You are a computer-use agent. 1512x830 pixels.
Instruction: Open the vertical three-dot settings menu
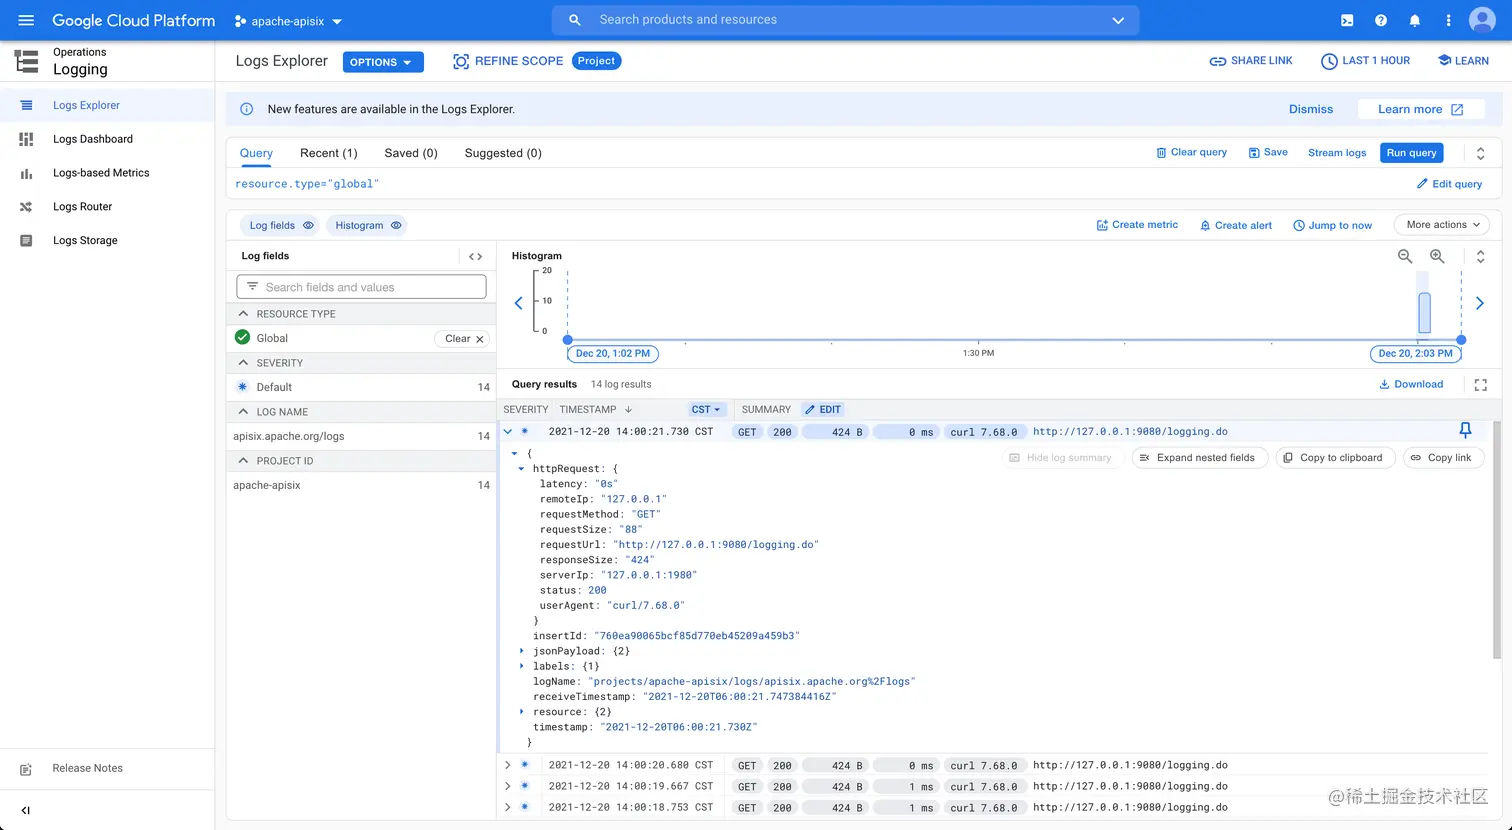point(1448,20)
